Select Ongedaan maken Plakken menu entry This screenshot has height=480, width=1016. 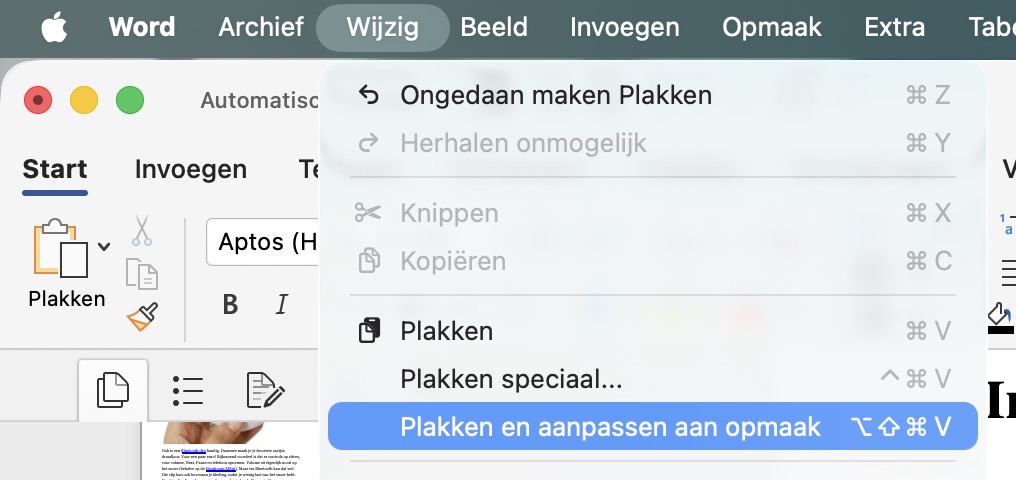[556, 95]
